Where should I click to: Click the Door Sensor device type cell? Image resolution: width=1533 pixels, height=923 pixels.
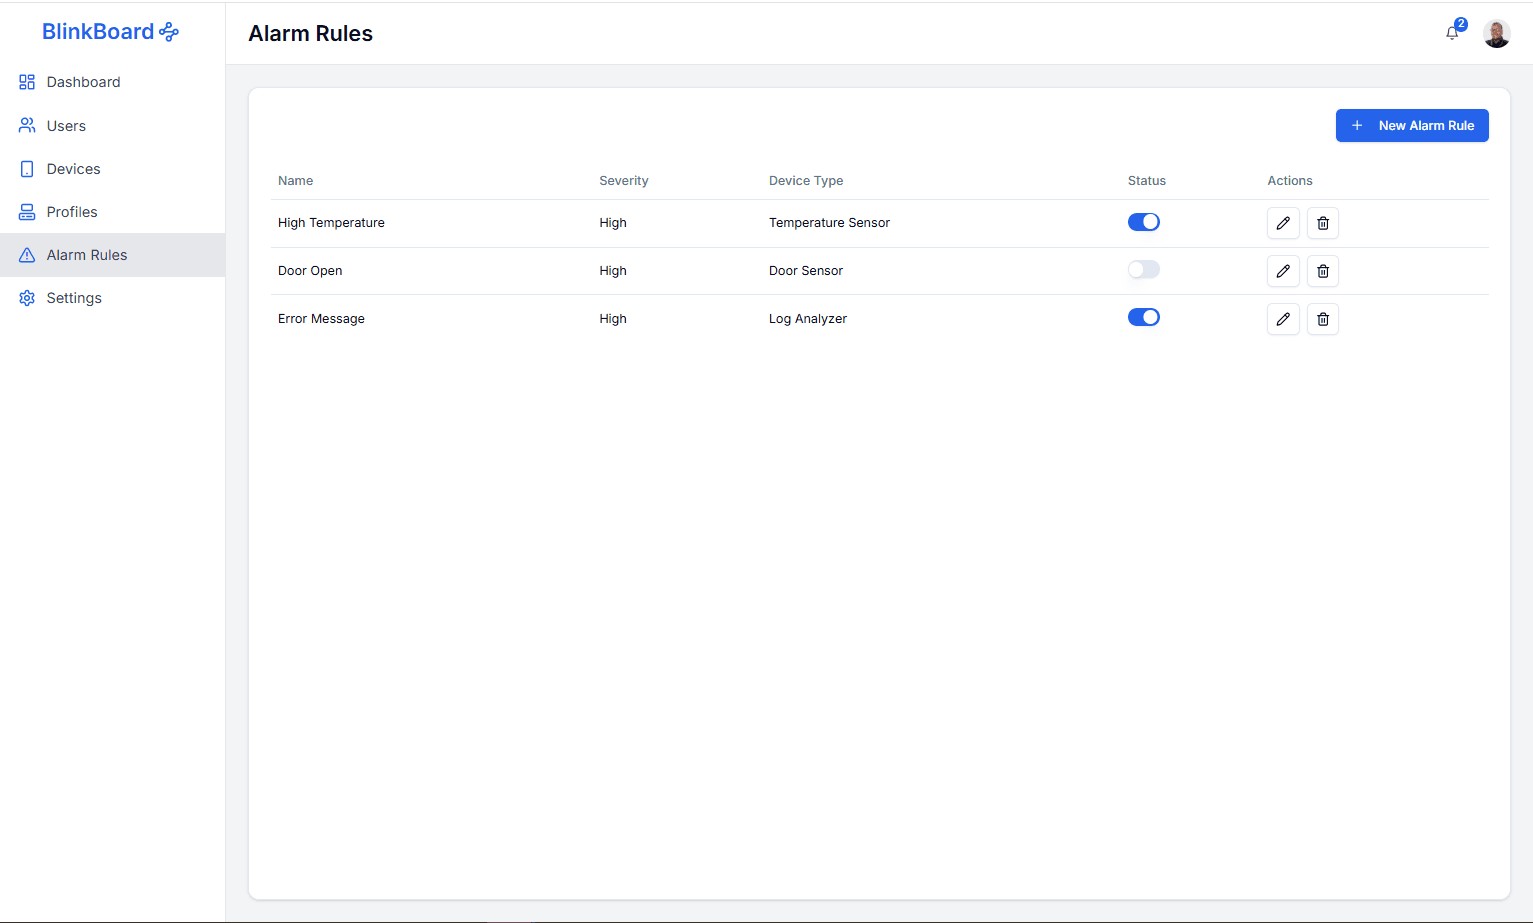806,271
